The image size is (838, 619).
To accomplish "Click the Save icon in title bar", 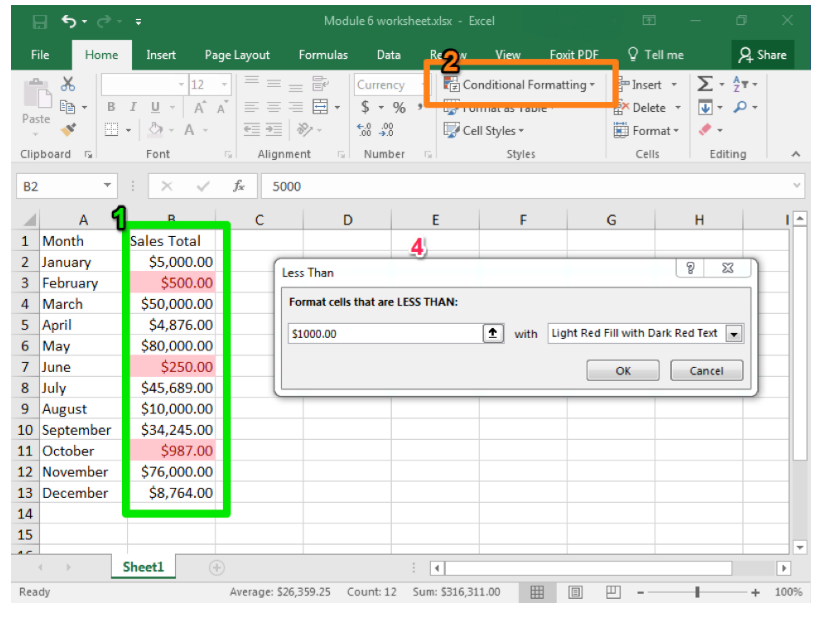I will 40,21.
